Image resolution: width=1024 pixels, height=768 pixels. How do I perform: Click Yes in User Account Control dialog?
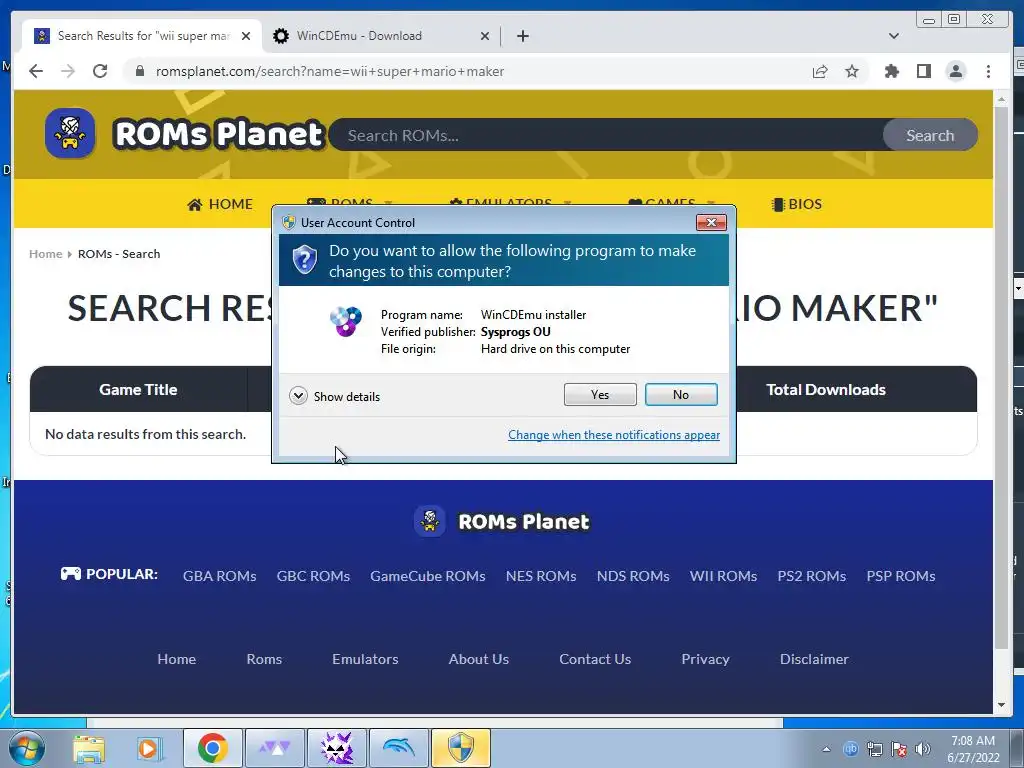pyautogui.click(x=600, y=394)
